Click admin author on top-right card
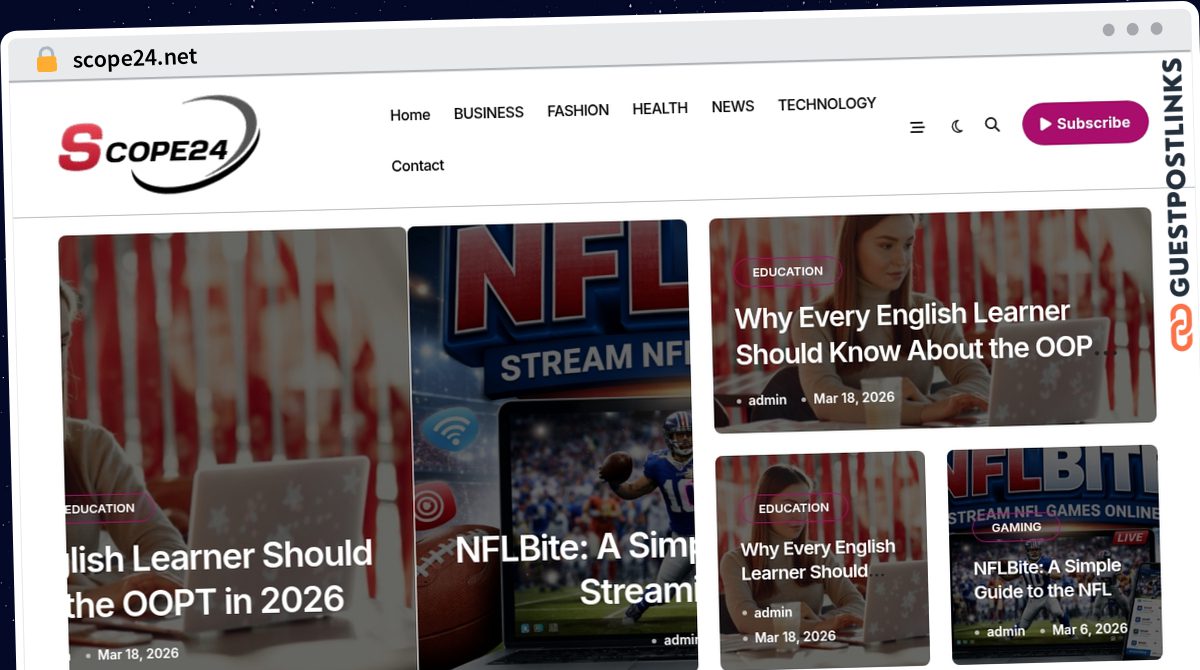This screenshot has width=1200, height=670. (x=767, y=400)
